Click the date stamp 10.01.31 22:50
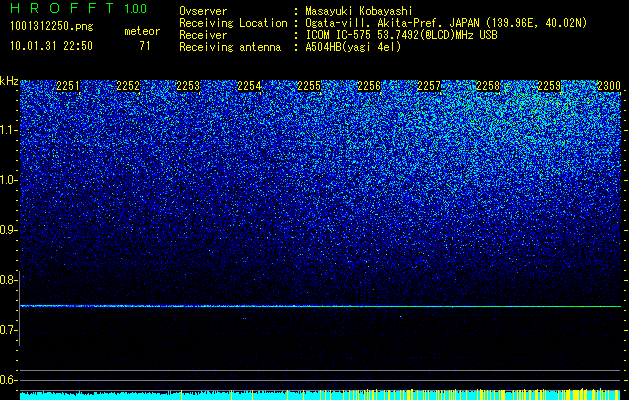The height and width of the screenshot is (400, 629). 52,46
